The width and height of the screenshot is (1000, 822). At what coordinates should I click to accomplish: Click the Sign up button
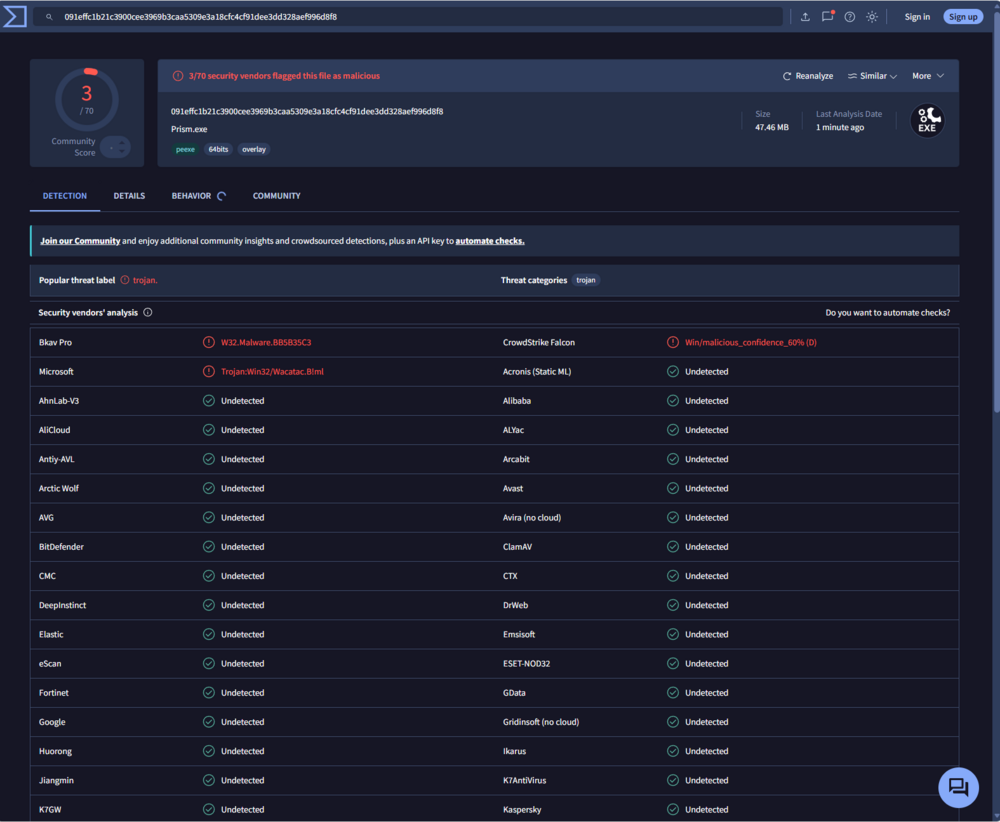click(x=963, y=17)
